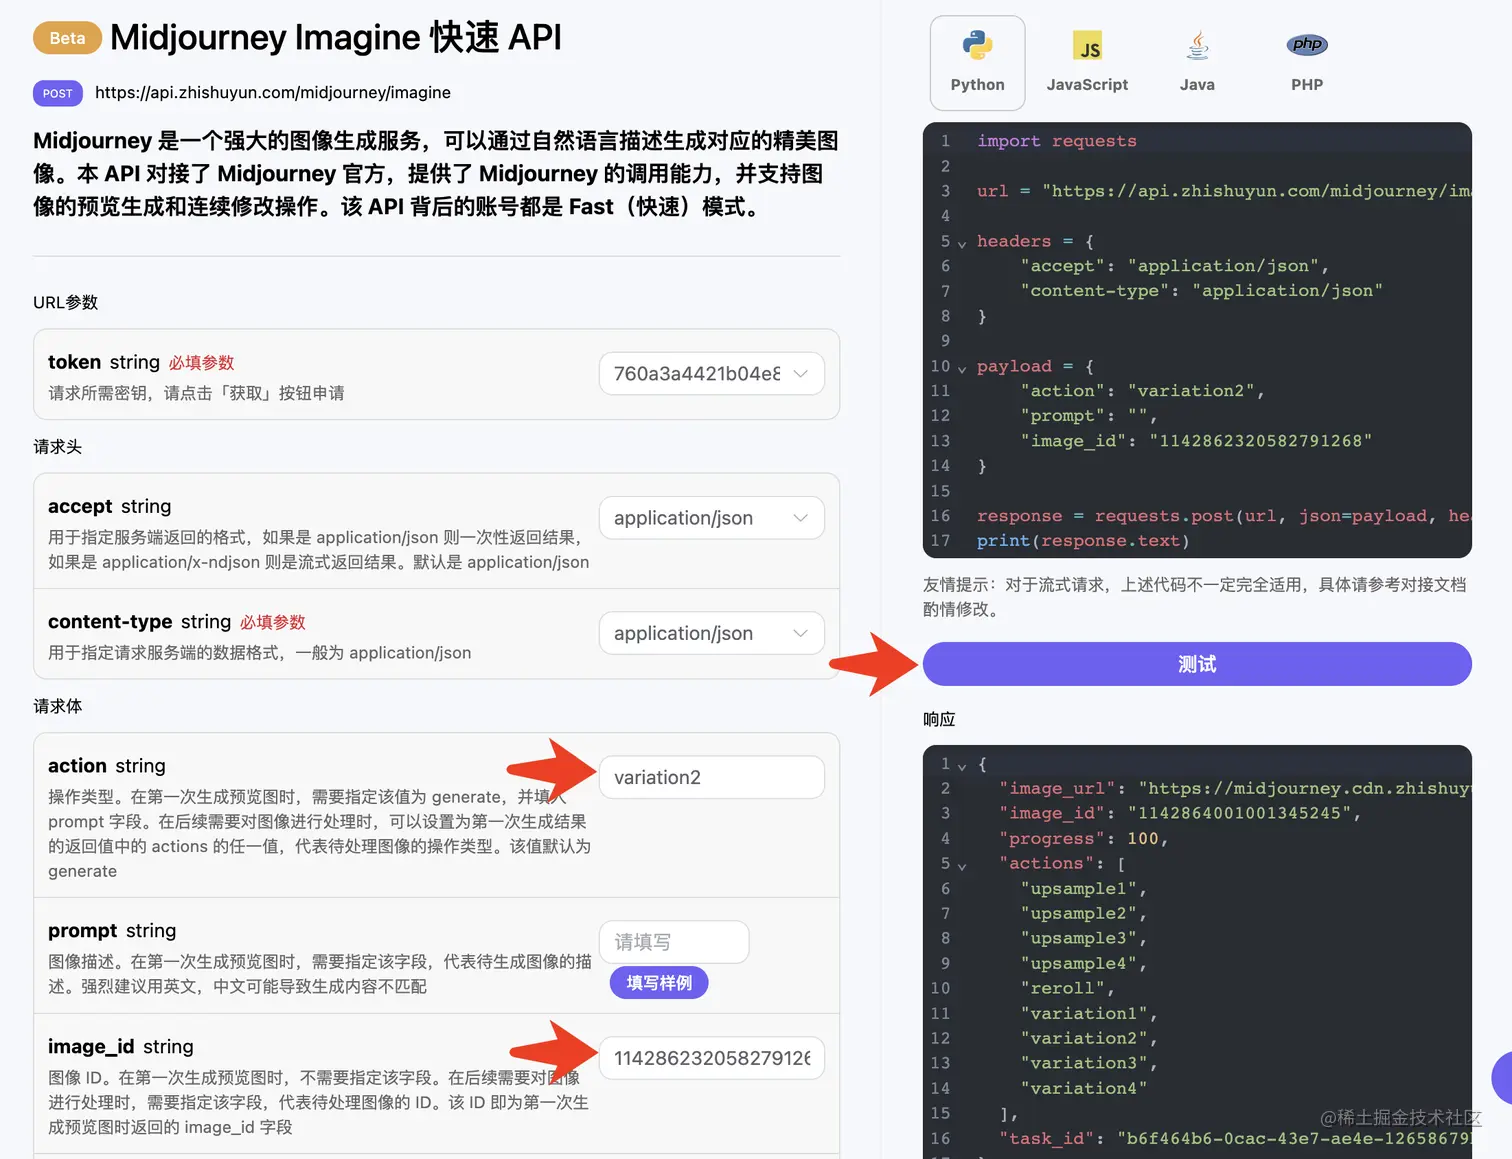Click the 必填参数 label next to token

click(201, 363)
